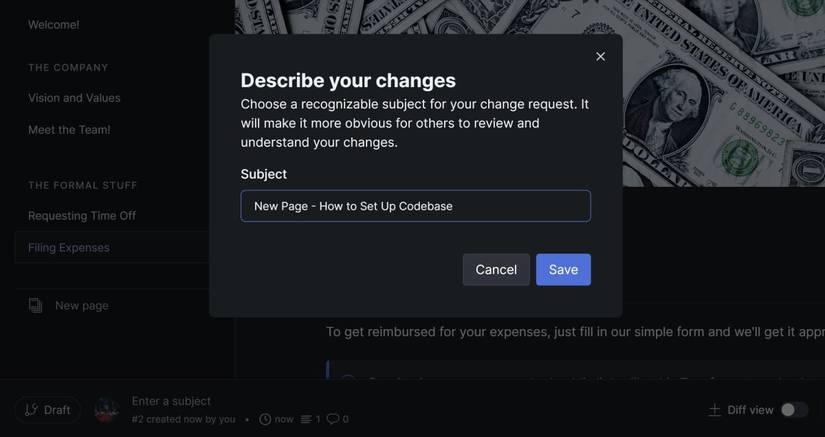Click the Subject text input field
The image size is (825, 437).
pyautogui.click(x=415, y=206)
